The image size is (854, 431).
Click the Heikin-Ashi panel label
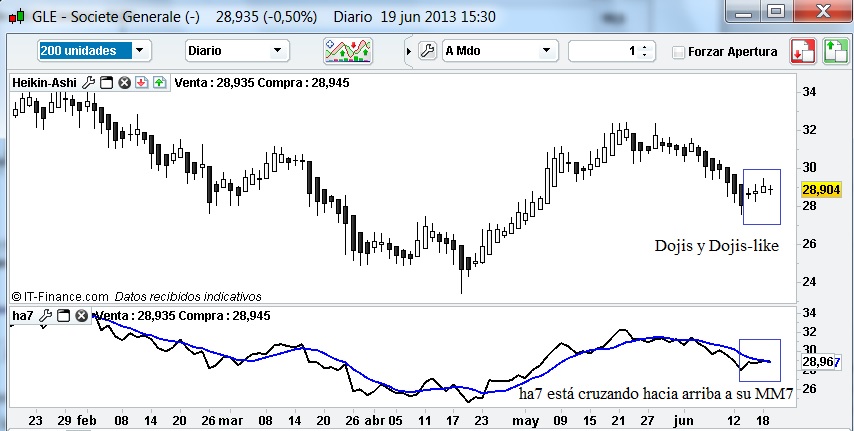pyautogui.click(x=45, y=83)
